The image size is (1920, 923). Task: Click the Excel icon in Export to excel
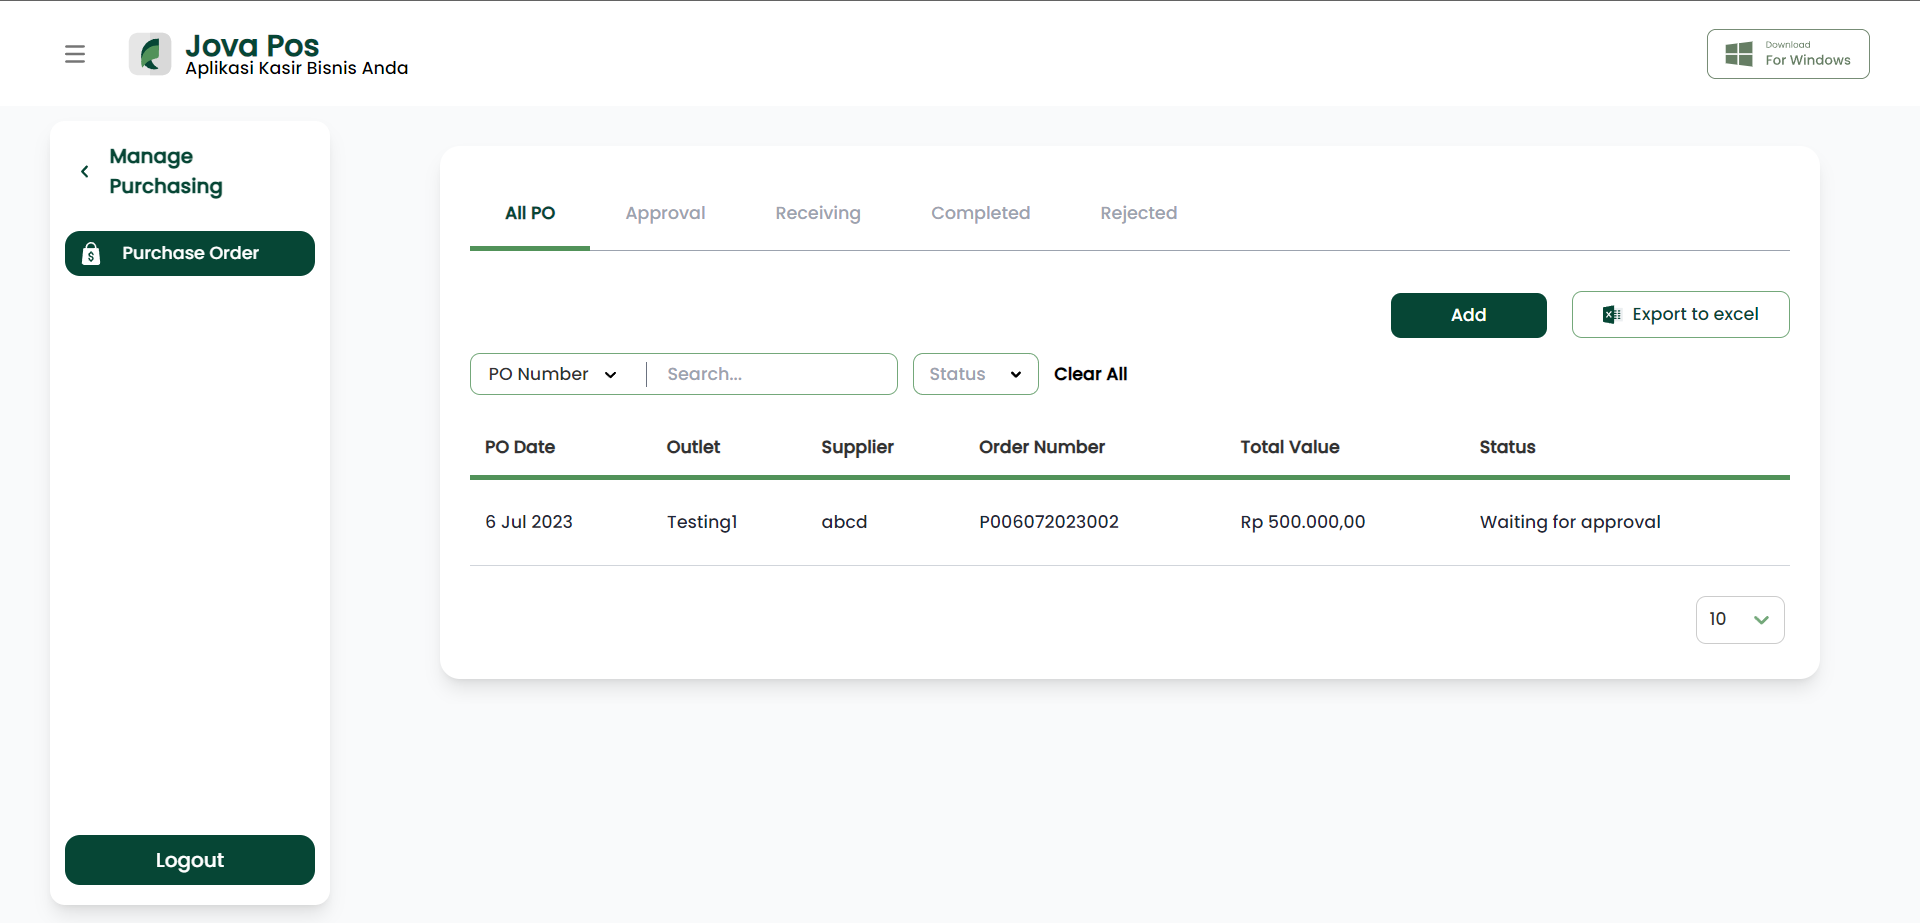(x=1611, y=315)
